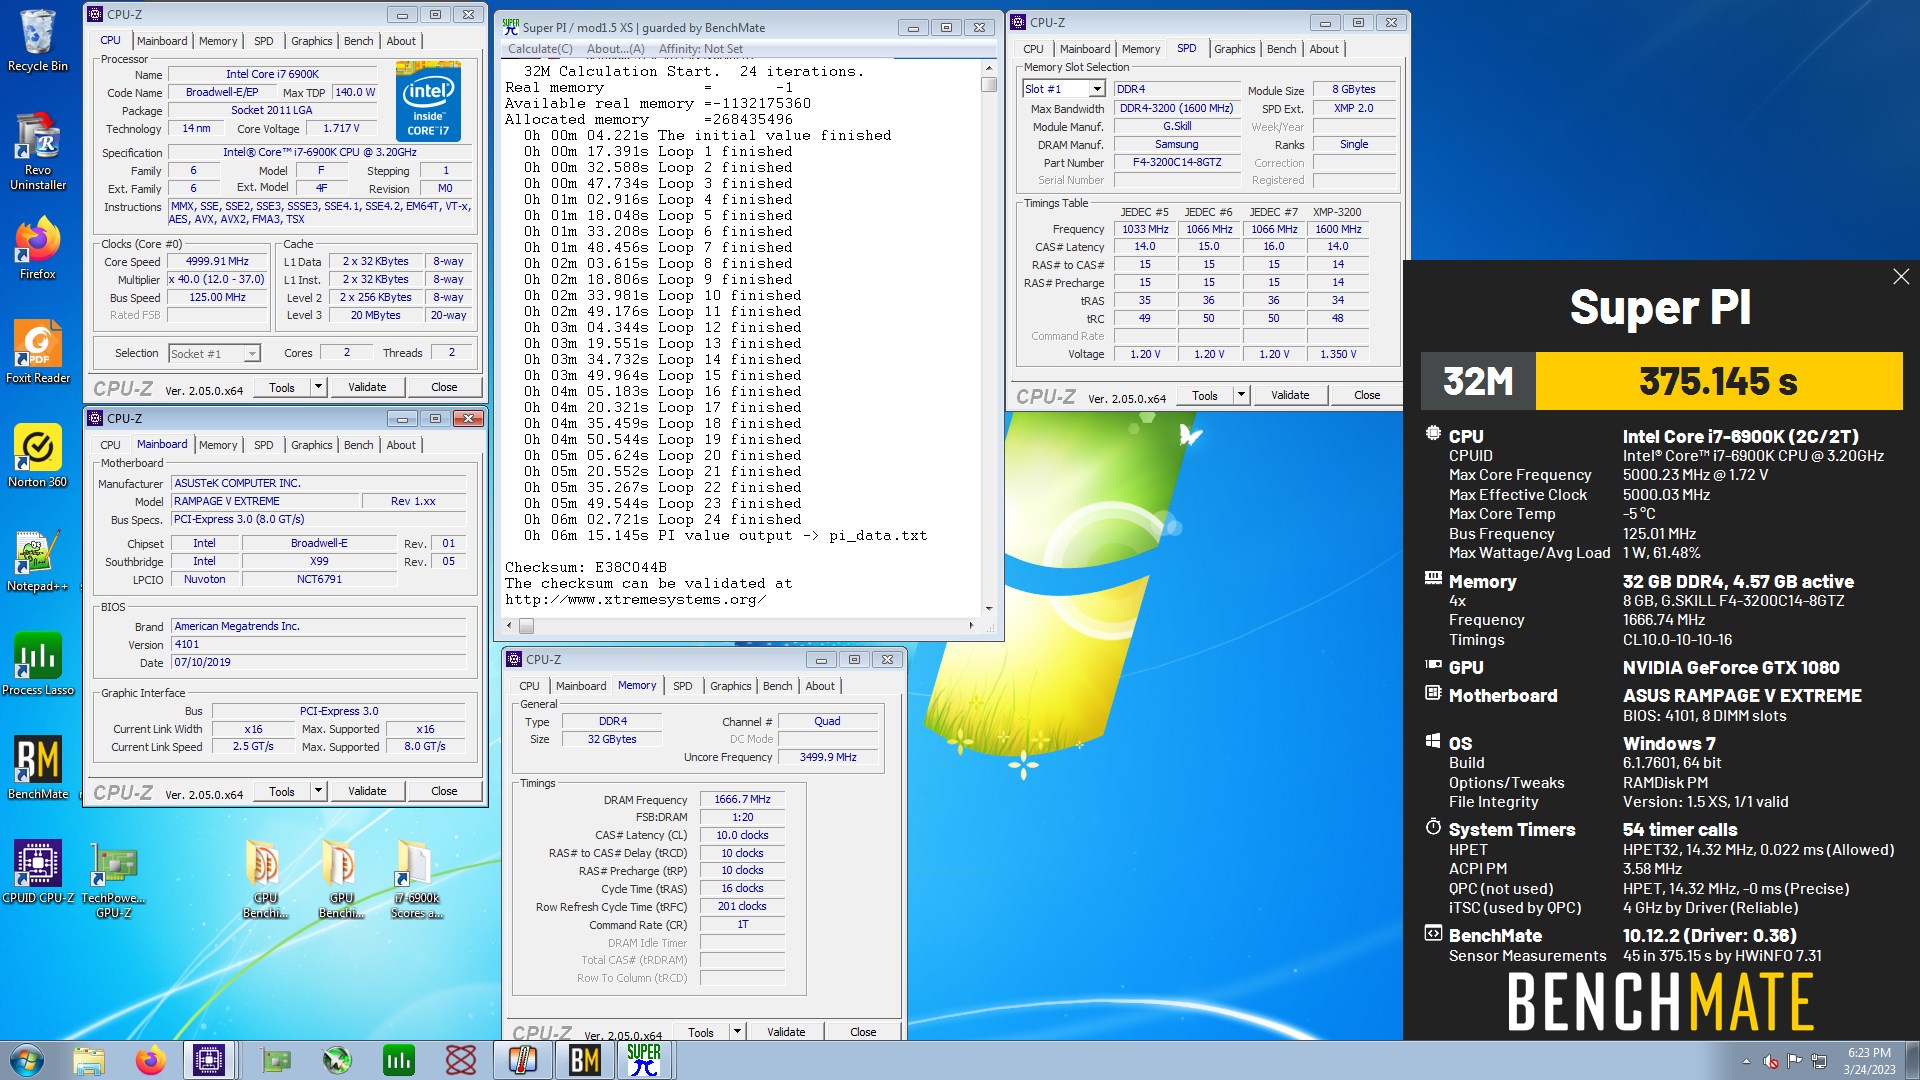The image size is (1920, 1080).
Task: Select the TechPowerUp GPU-Z desktop icon
Action: click(x=113, y=880)
